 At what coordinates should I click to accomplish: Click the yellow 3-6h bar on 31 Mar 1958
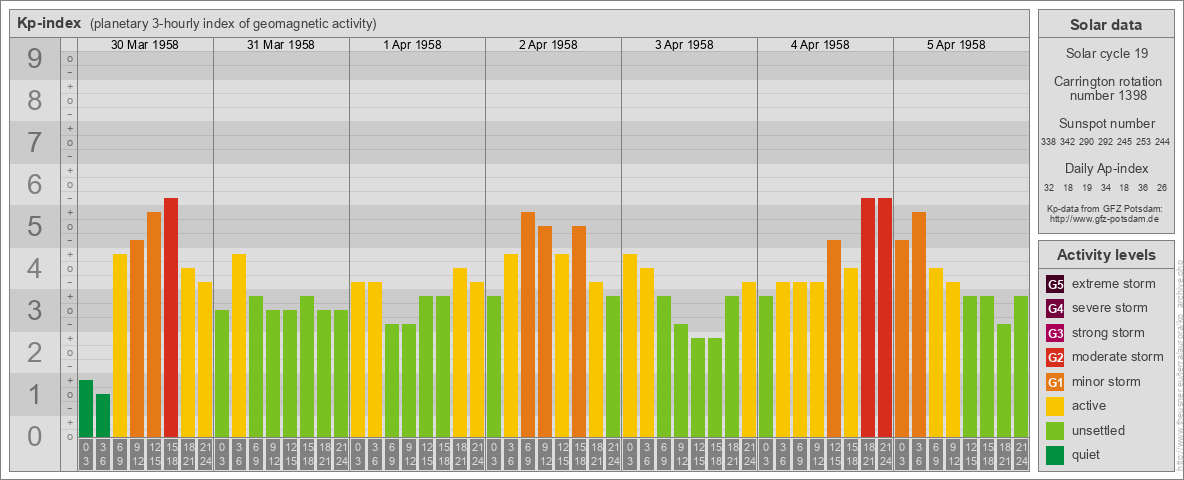pyautogui.click(x=239, y=345)
